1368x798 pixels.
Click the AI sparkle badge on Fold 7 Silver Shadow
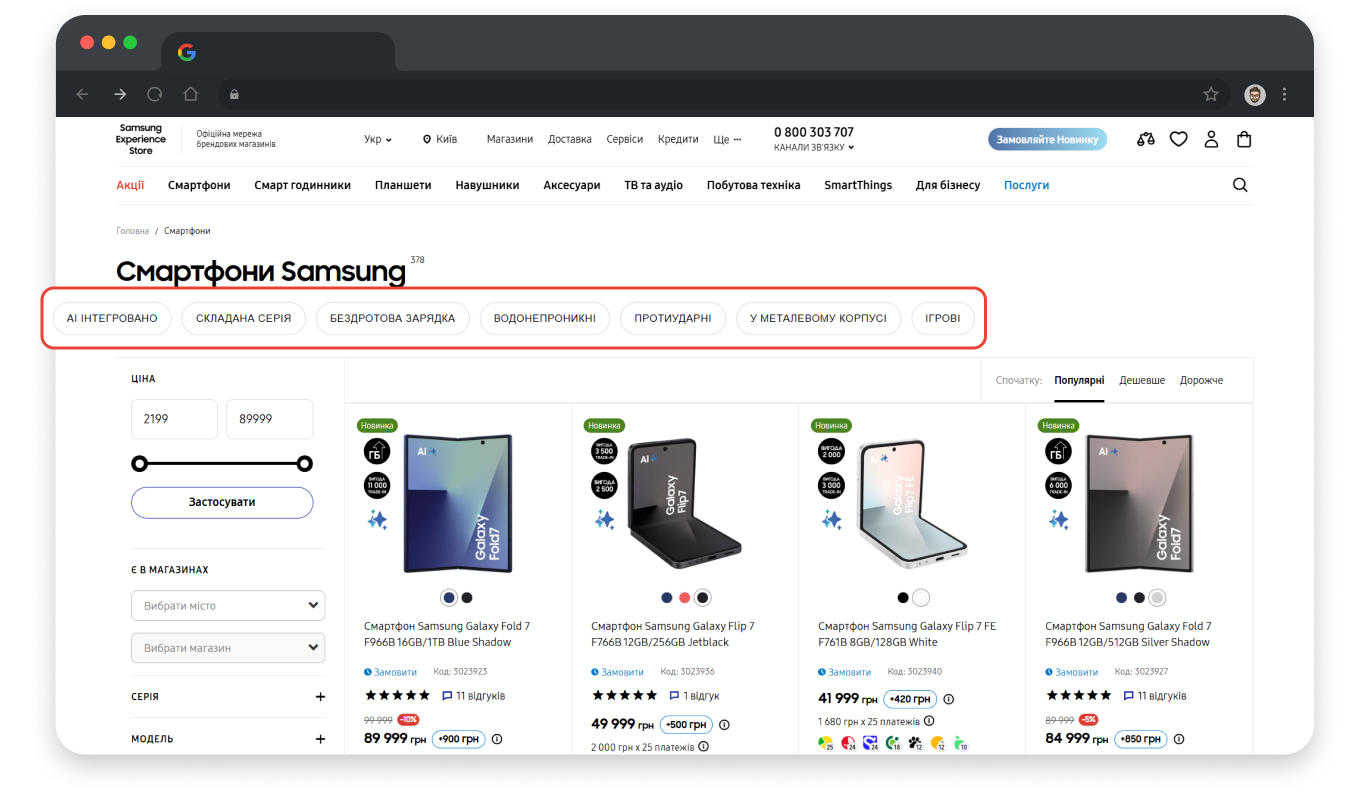(x=1058, y=520)
